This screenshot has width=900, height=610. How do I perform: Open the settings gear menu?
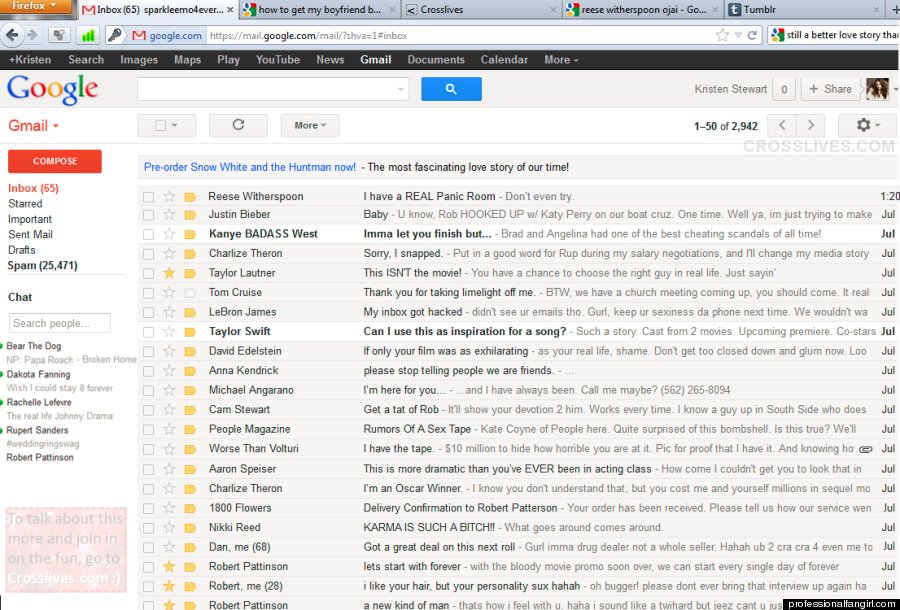(x=862, y=125)
